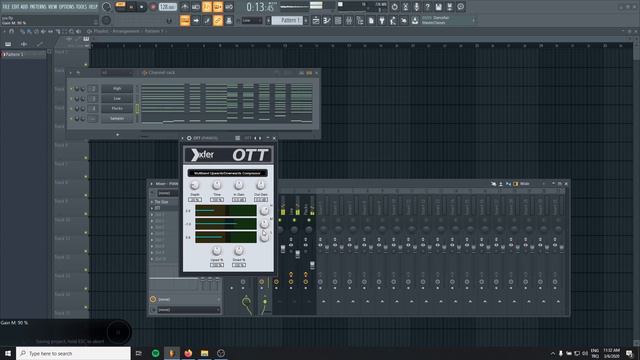Adjust OTT Upwd % knob
Viewport: 640px width, 360px height.
(217, 251)
